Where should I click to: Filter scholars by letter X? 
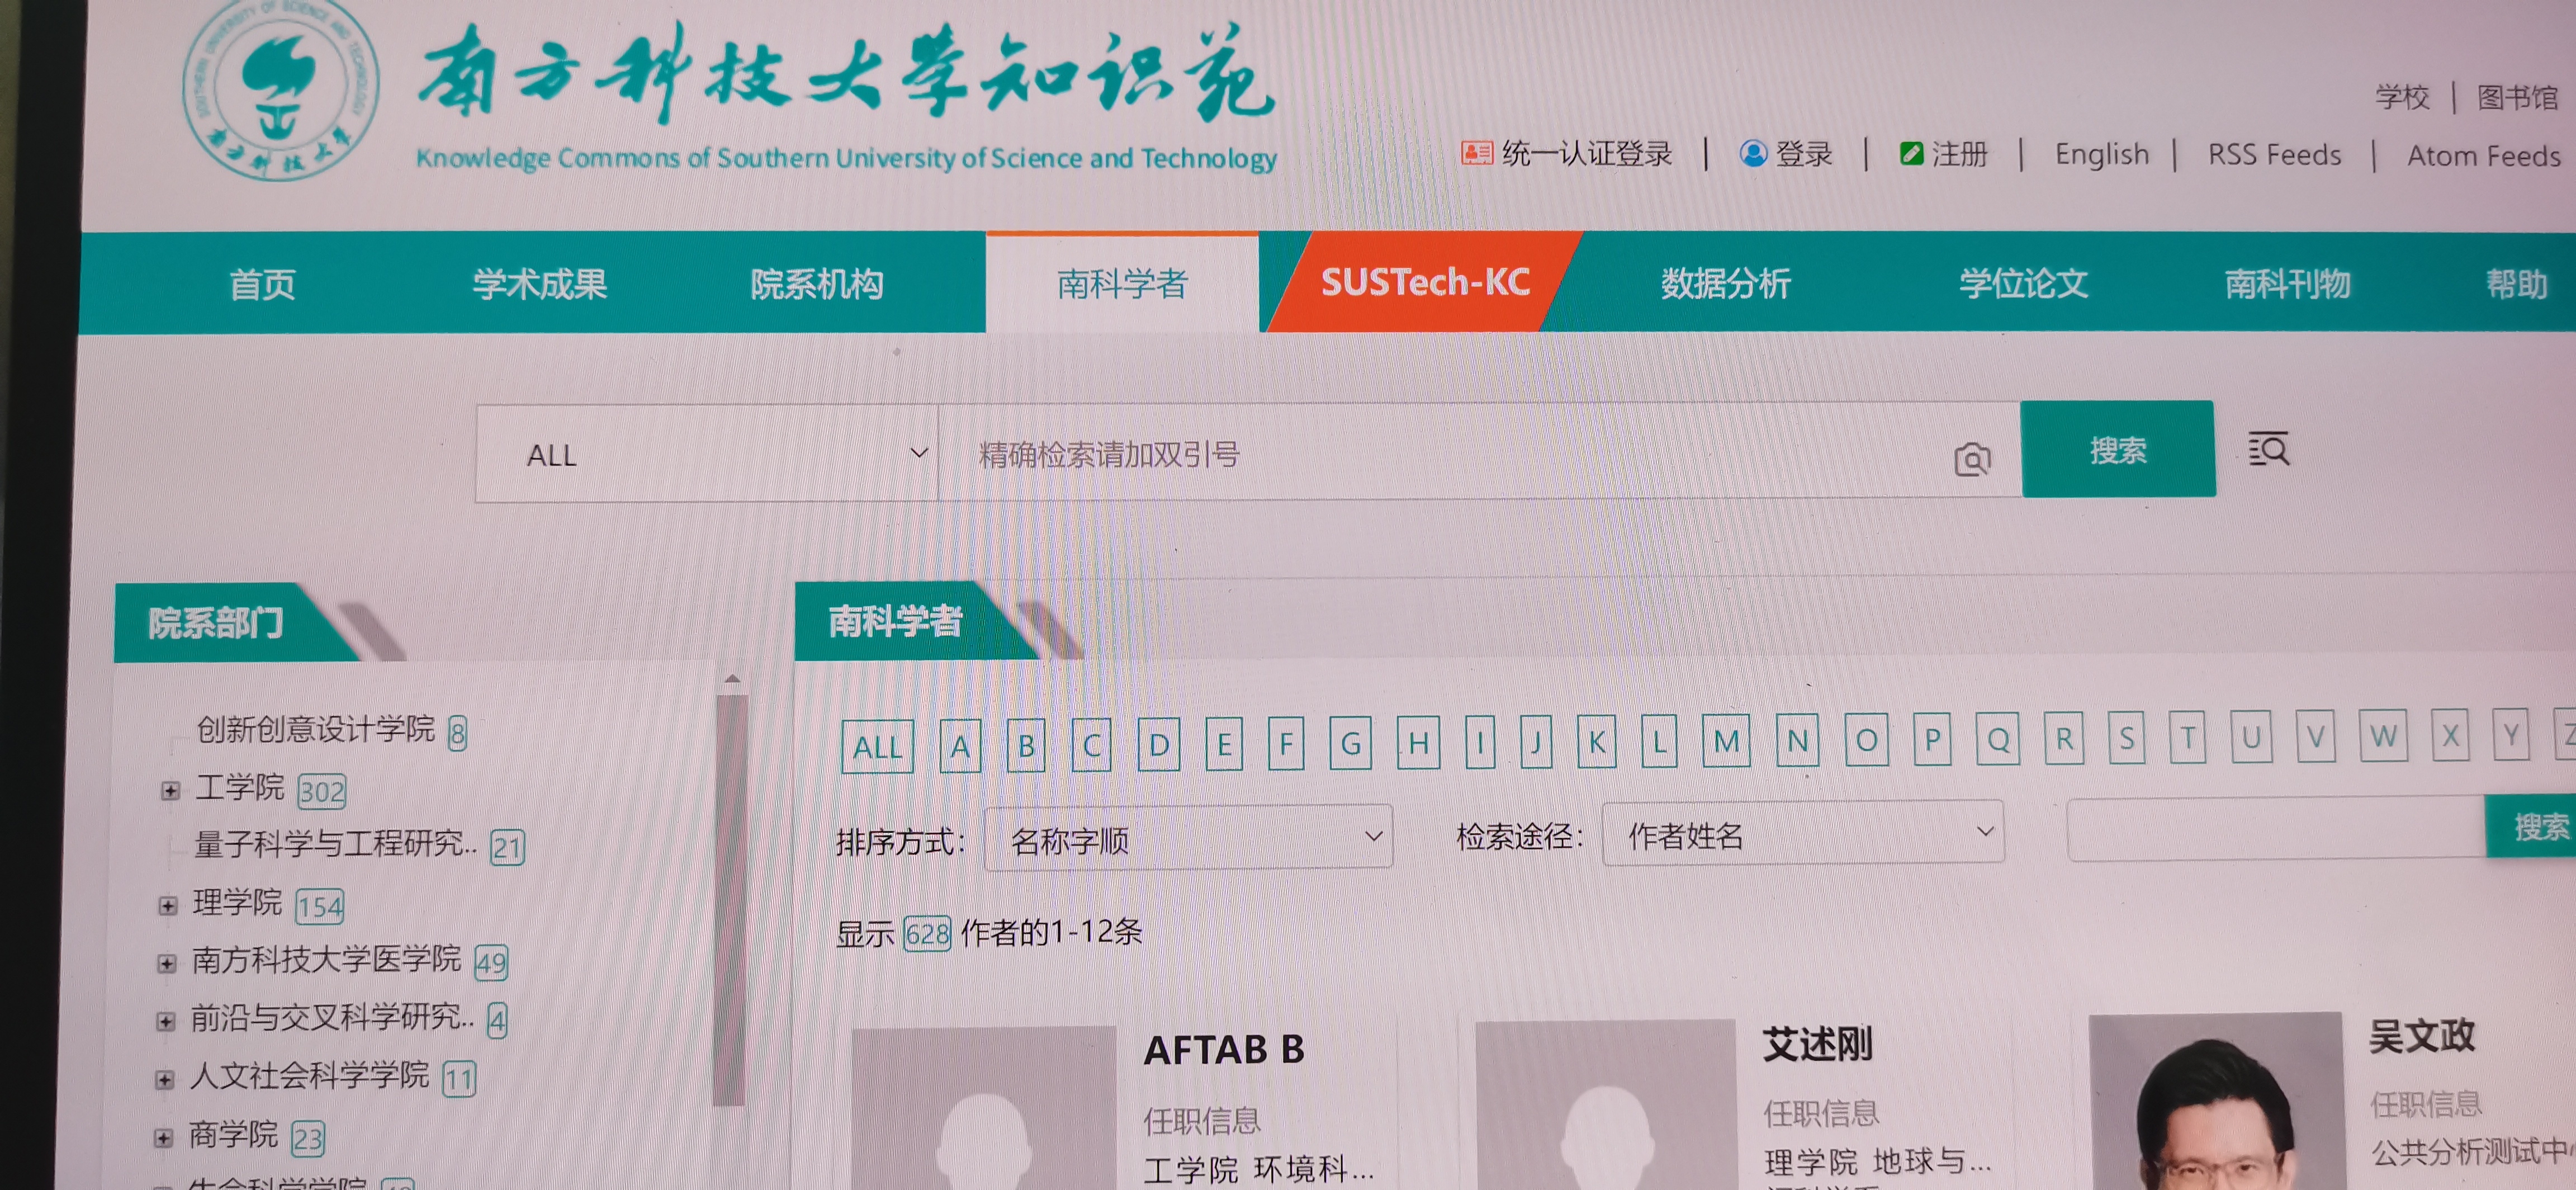(2450, 736)
